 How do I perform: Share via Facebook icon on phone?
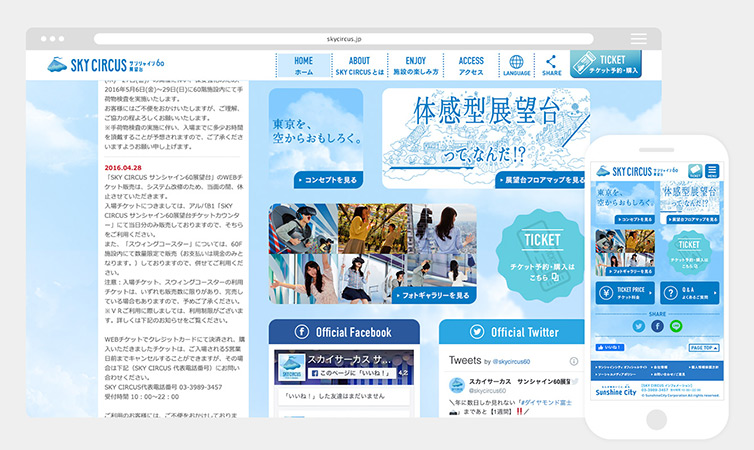click(657, 326)
